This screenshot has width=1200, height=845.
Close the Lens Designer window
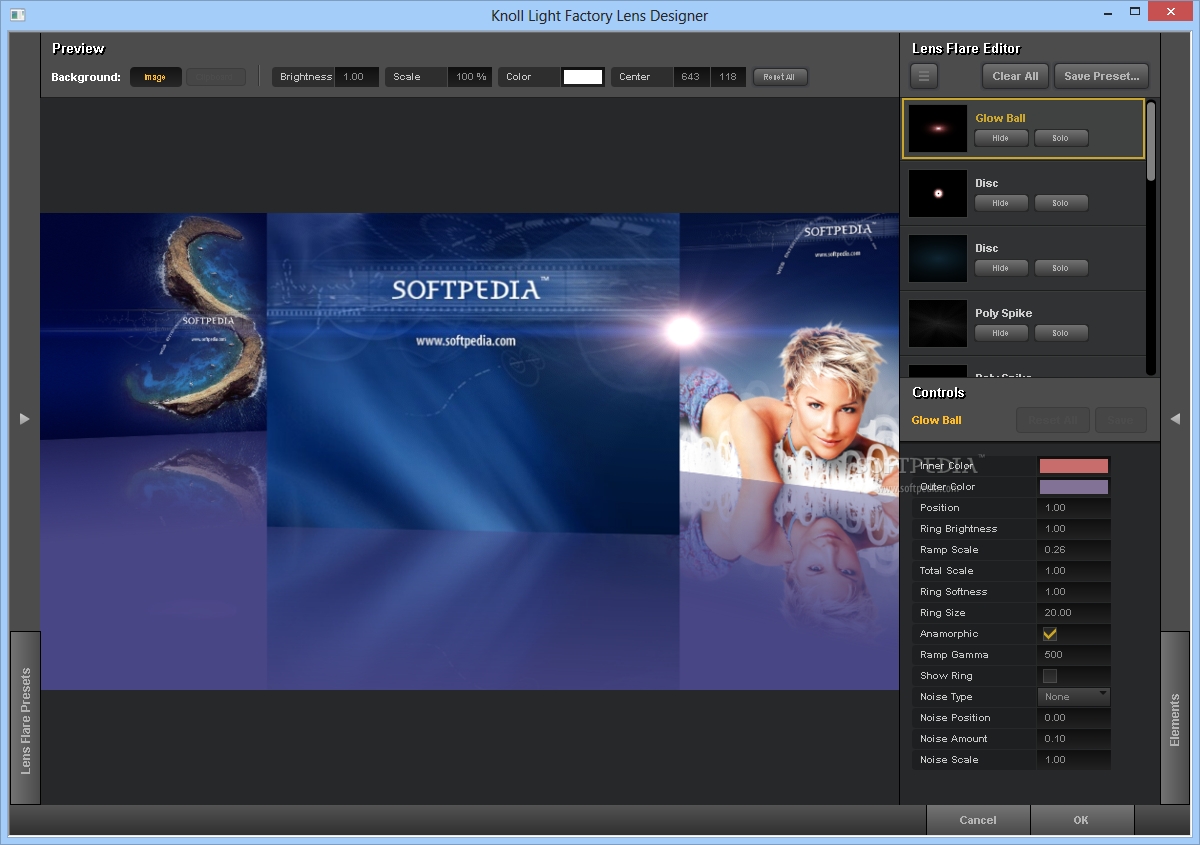(1170, 13)
